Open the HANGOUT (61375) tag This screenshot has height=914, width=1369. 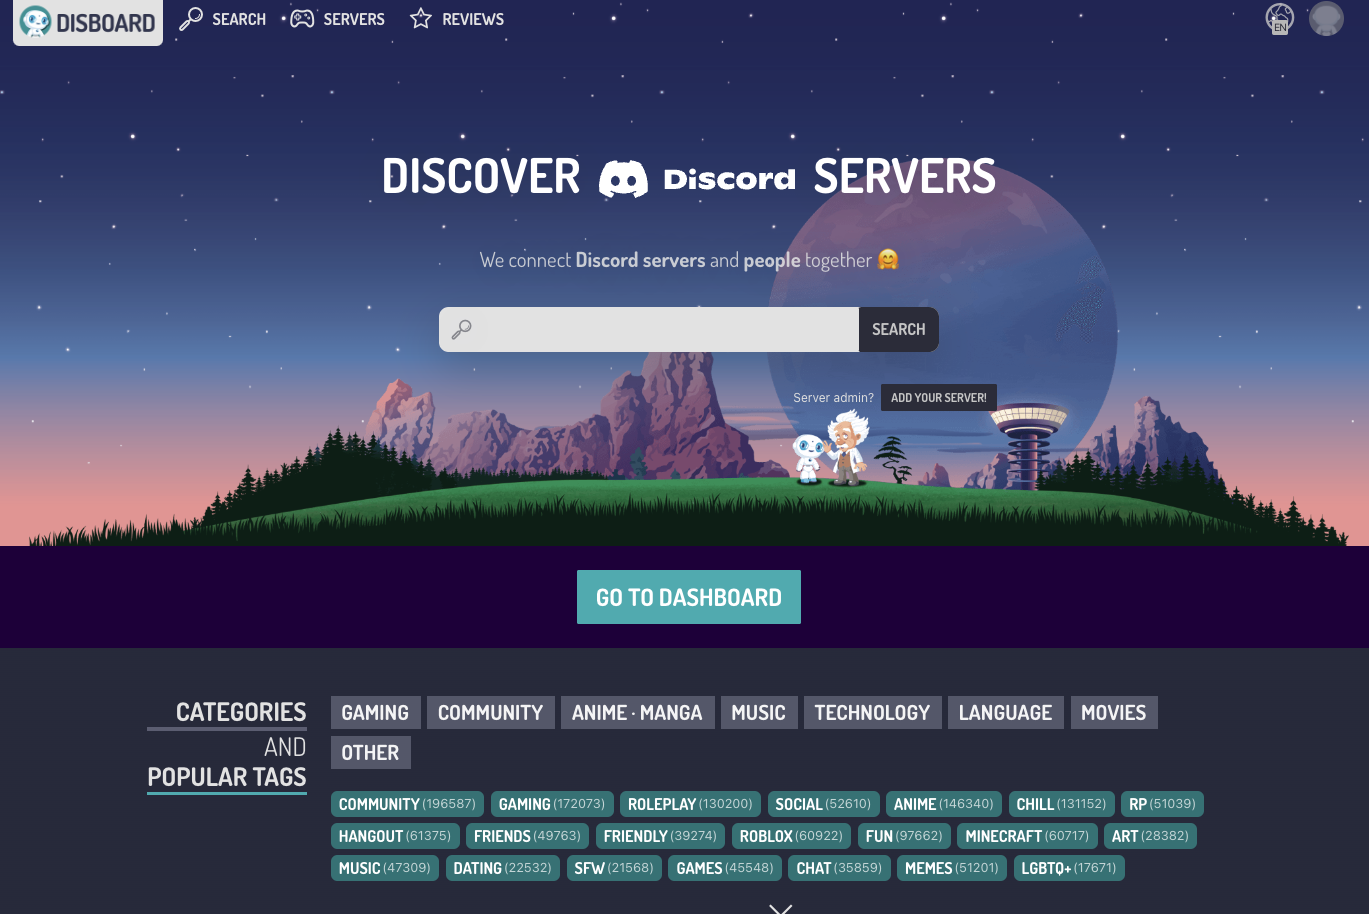395,836
